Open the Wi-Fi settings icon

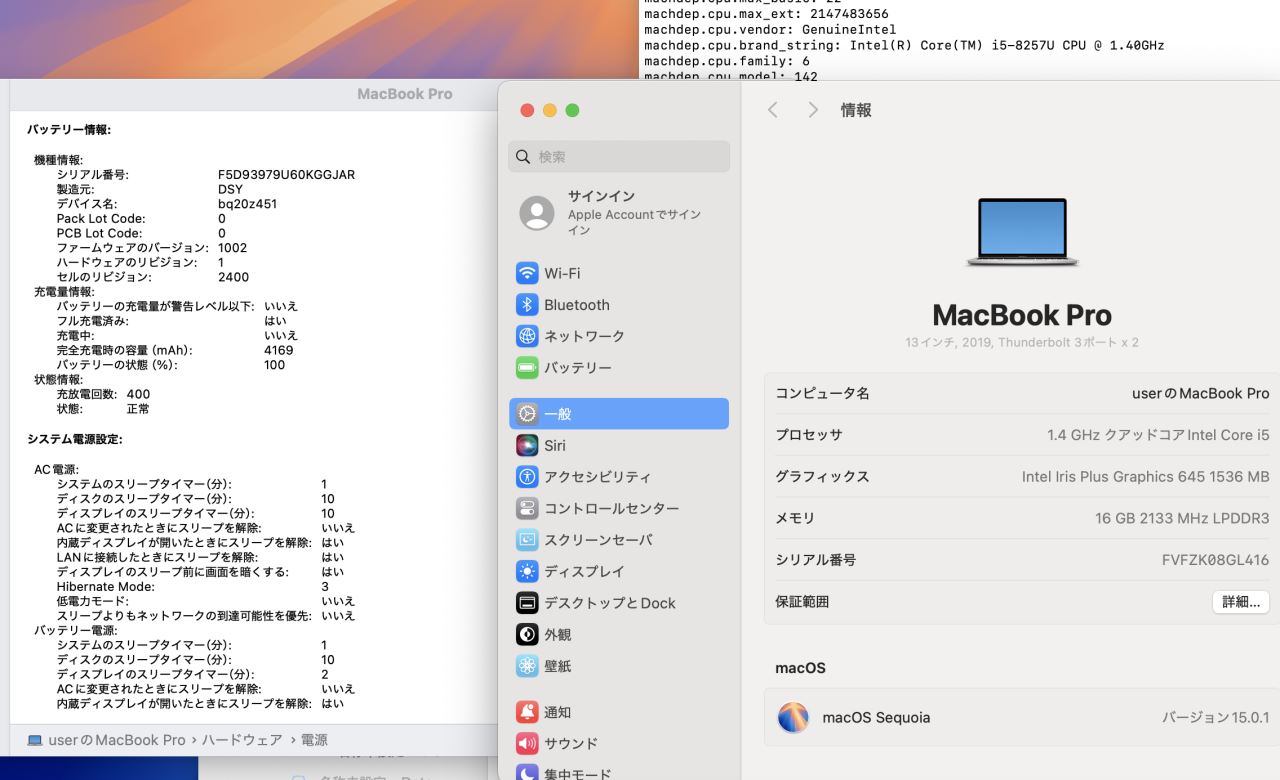[527, 273]
